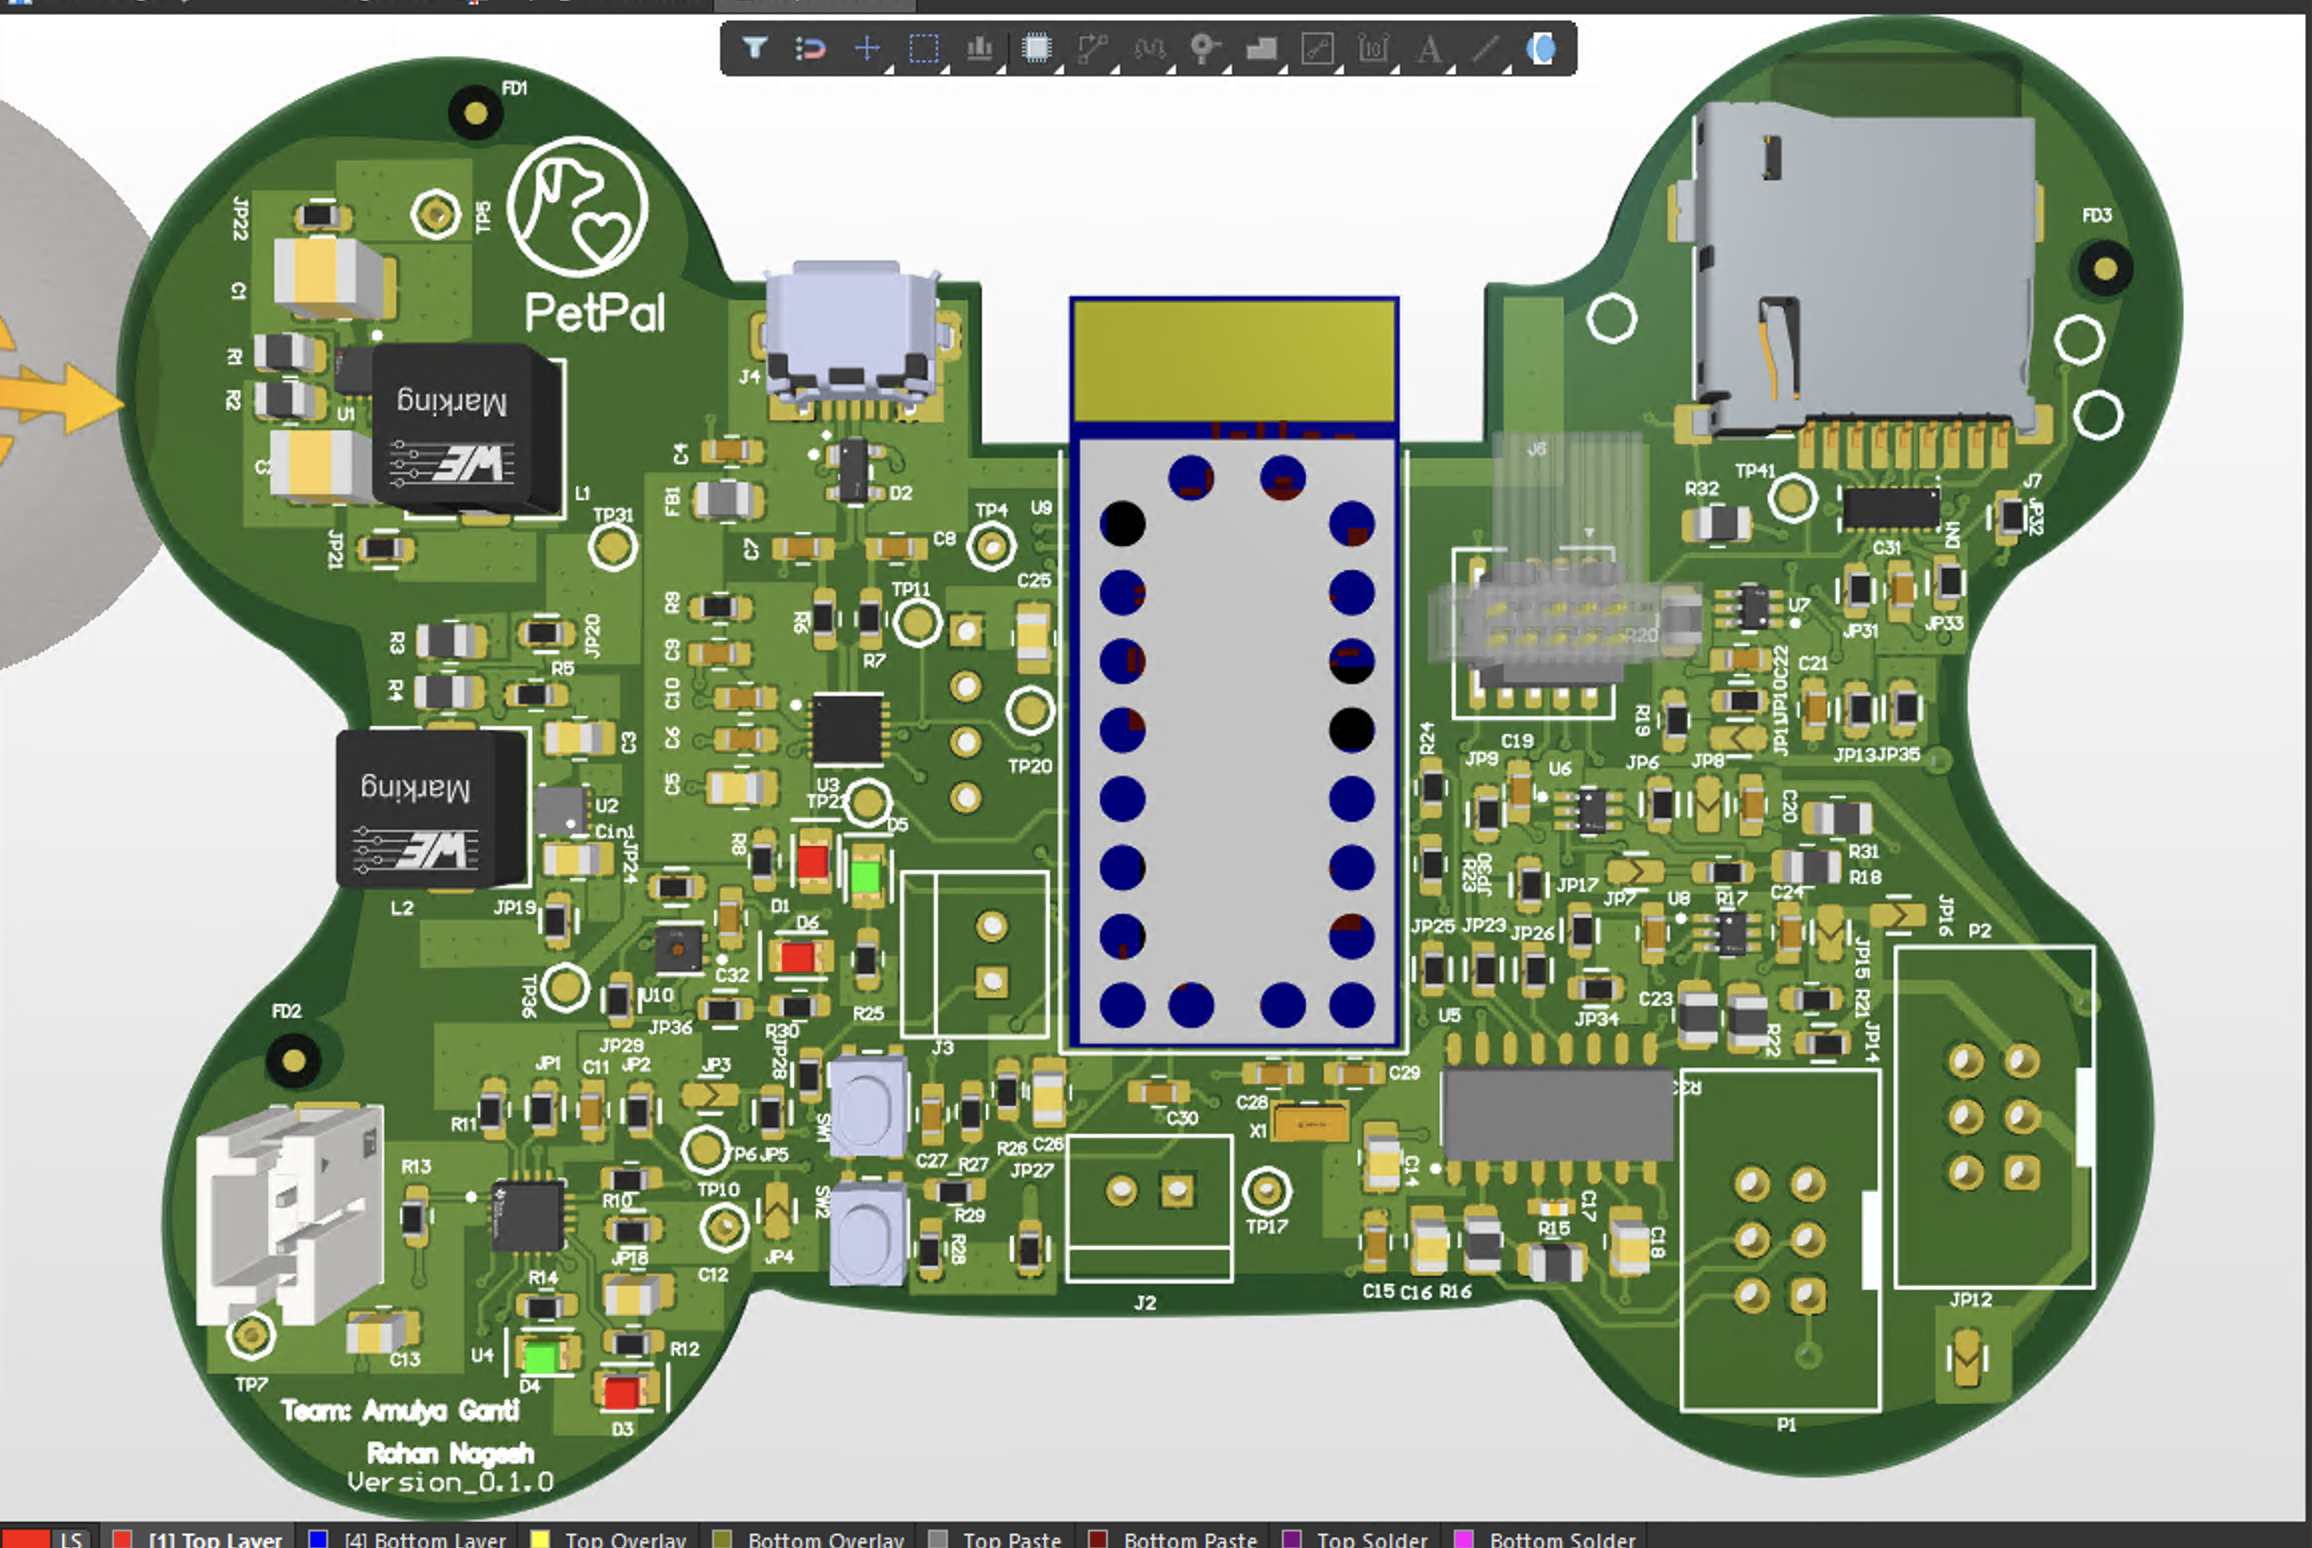Image resolution: width=2312 pixels, height=1548 pixels.
Task: Click the 'Rohan Nagesh' silkscreen text
Action: pos(450,1452)
